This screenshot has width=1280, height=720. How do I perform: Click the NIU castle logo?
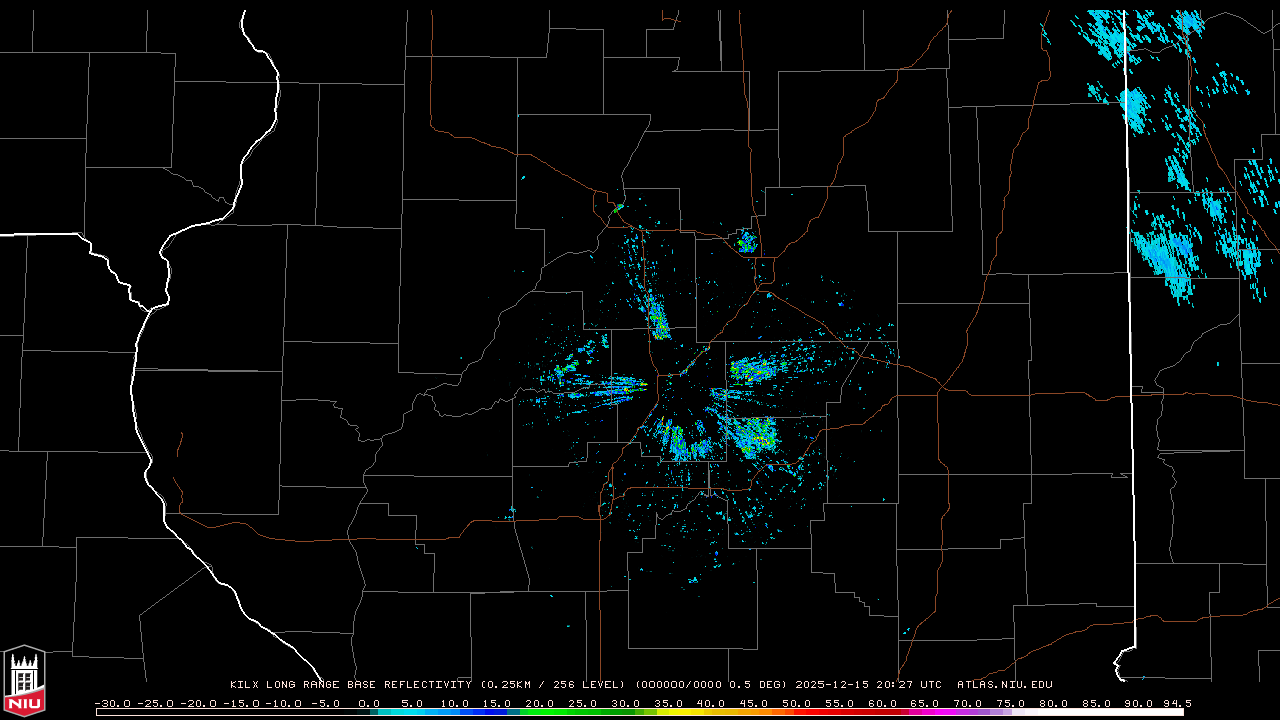click(24, 682)
